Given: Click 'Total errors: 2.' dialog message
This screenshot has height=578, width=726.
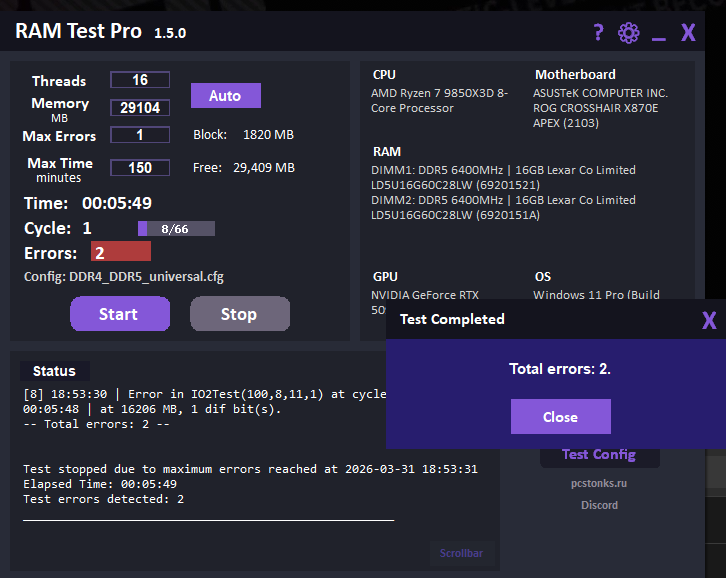Looking at the screenshot, I should click(x=560, y=369).
